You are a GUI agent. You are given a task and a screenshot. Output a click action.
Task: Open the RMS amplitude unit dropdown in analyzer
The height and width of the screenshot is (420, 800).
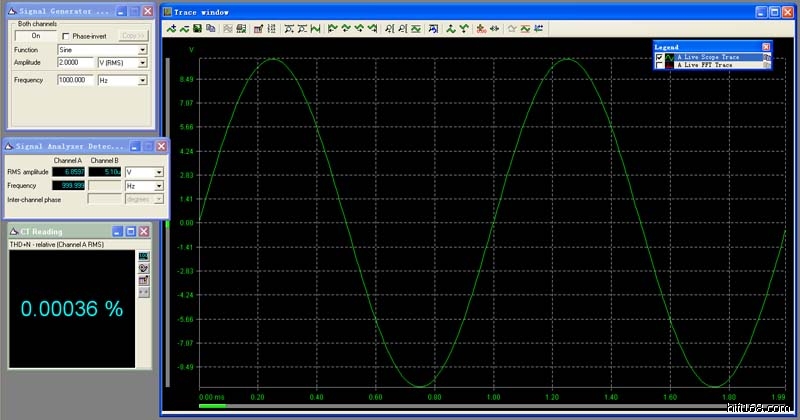(x=158, y=172)
